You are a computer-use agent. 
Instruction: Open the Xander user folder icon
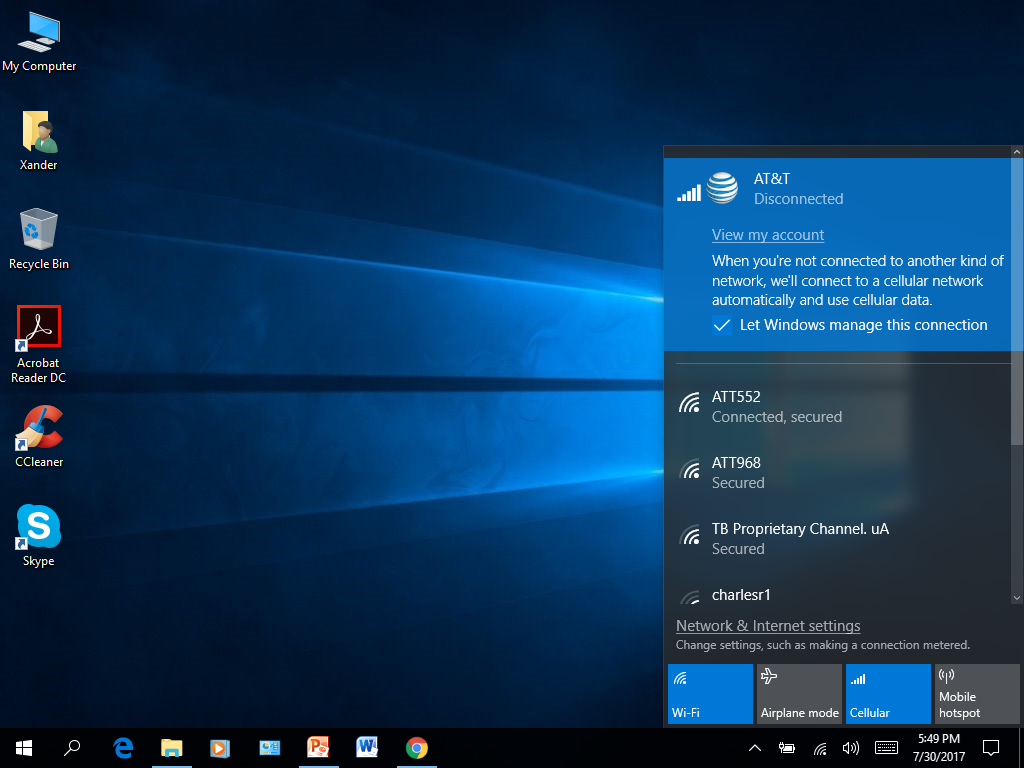click(x=39, y=141)
